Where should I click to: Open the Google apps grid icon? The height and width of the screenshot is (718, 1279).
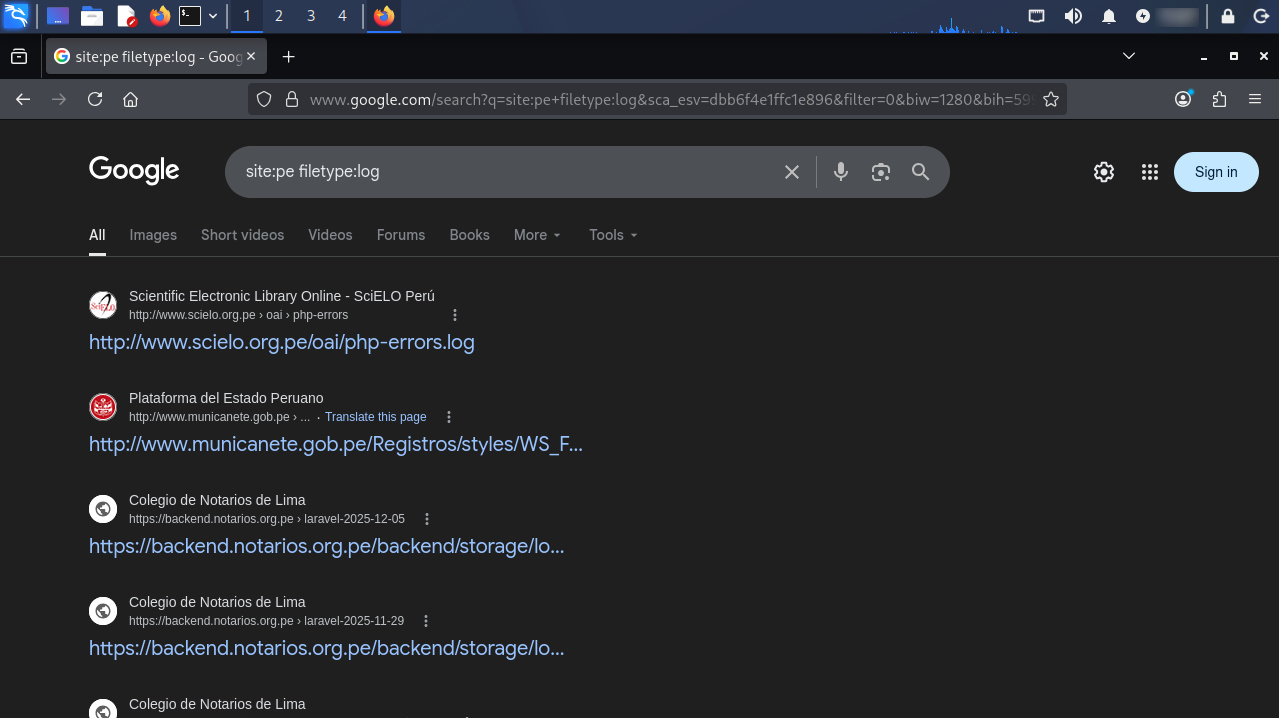(x=1149, y=172)
